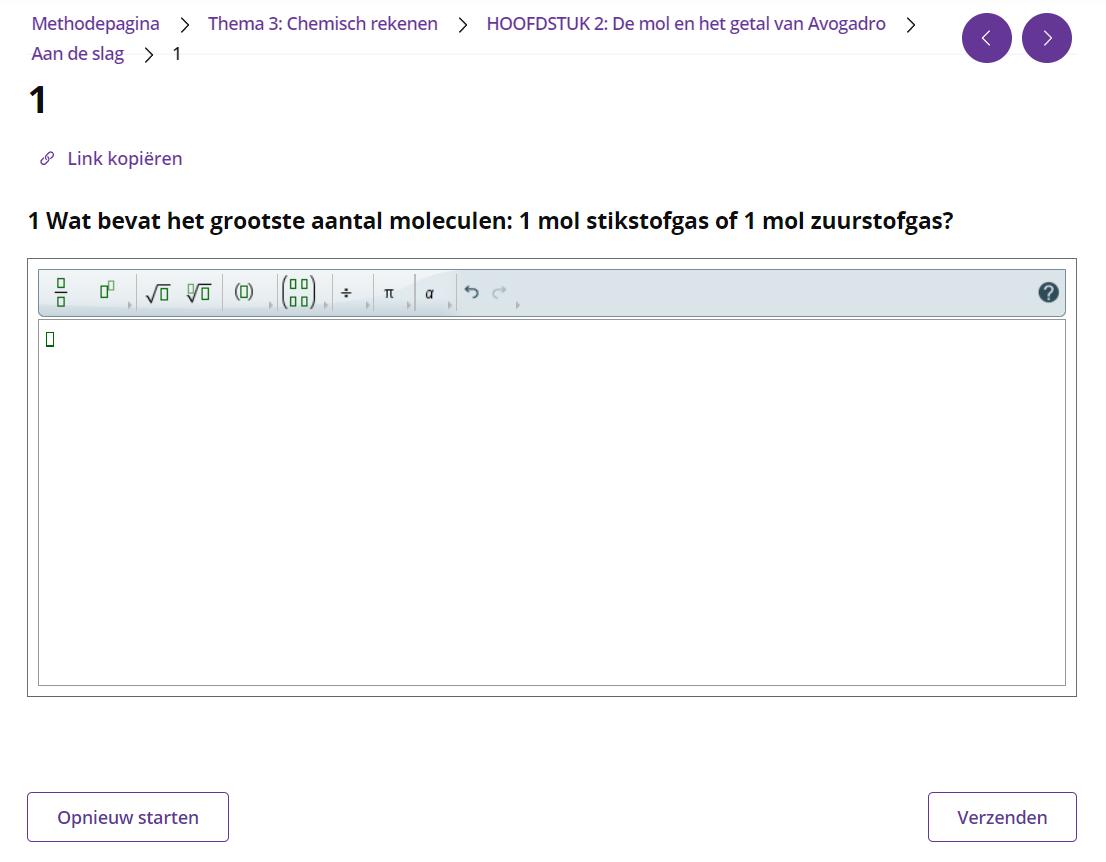1106x862 pixels.
Task: Click the division operator symbol
Action: click(x=346, y=293)
